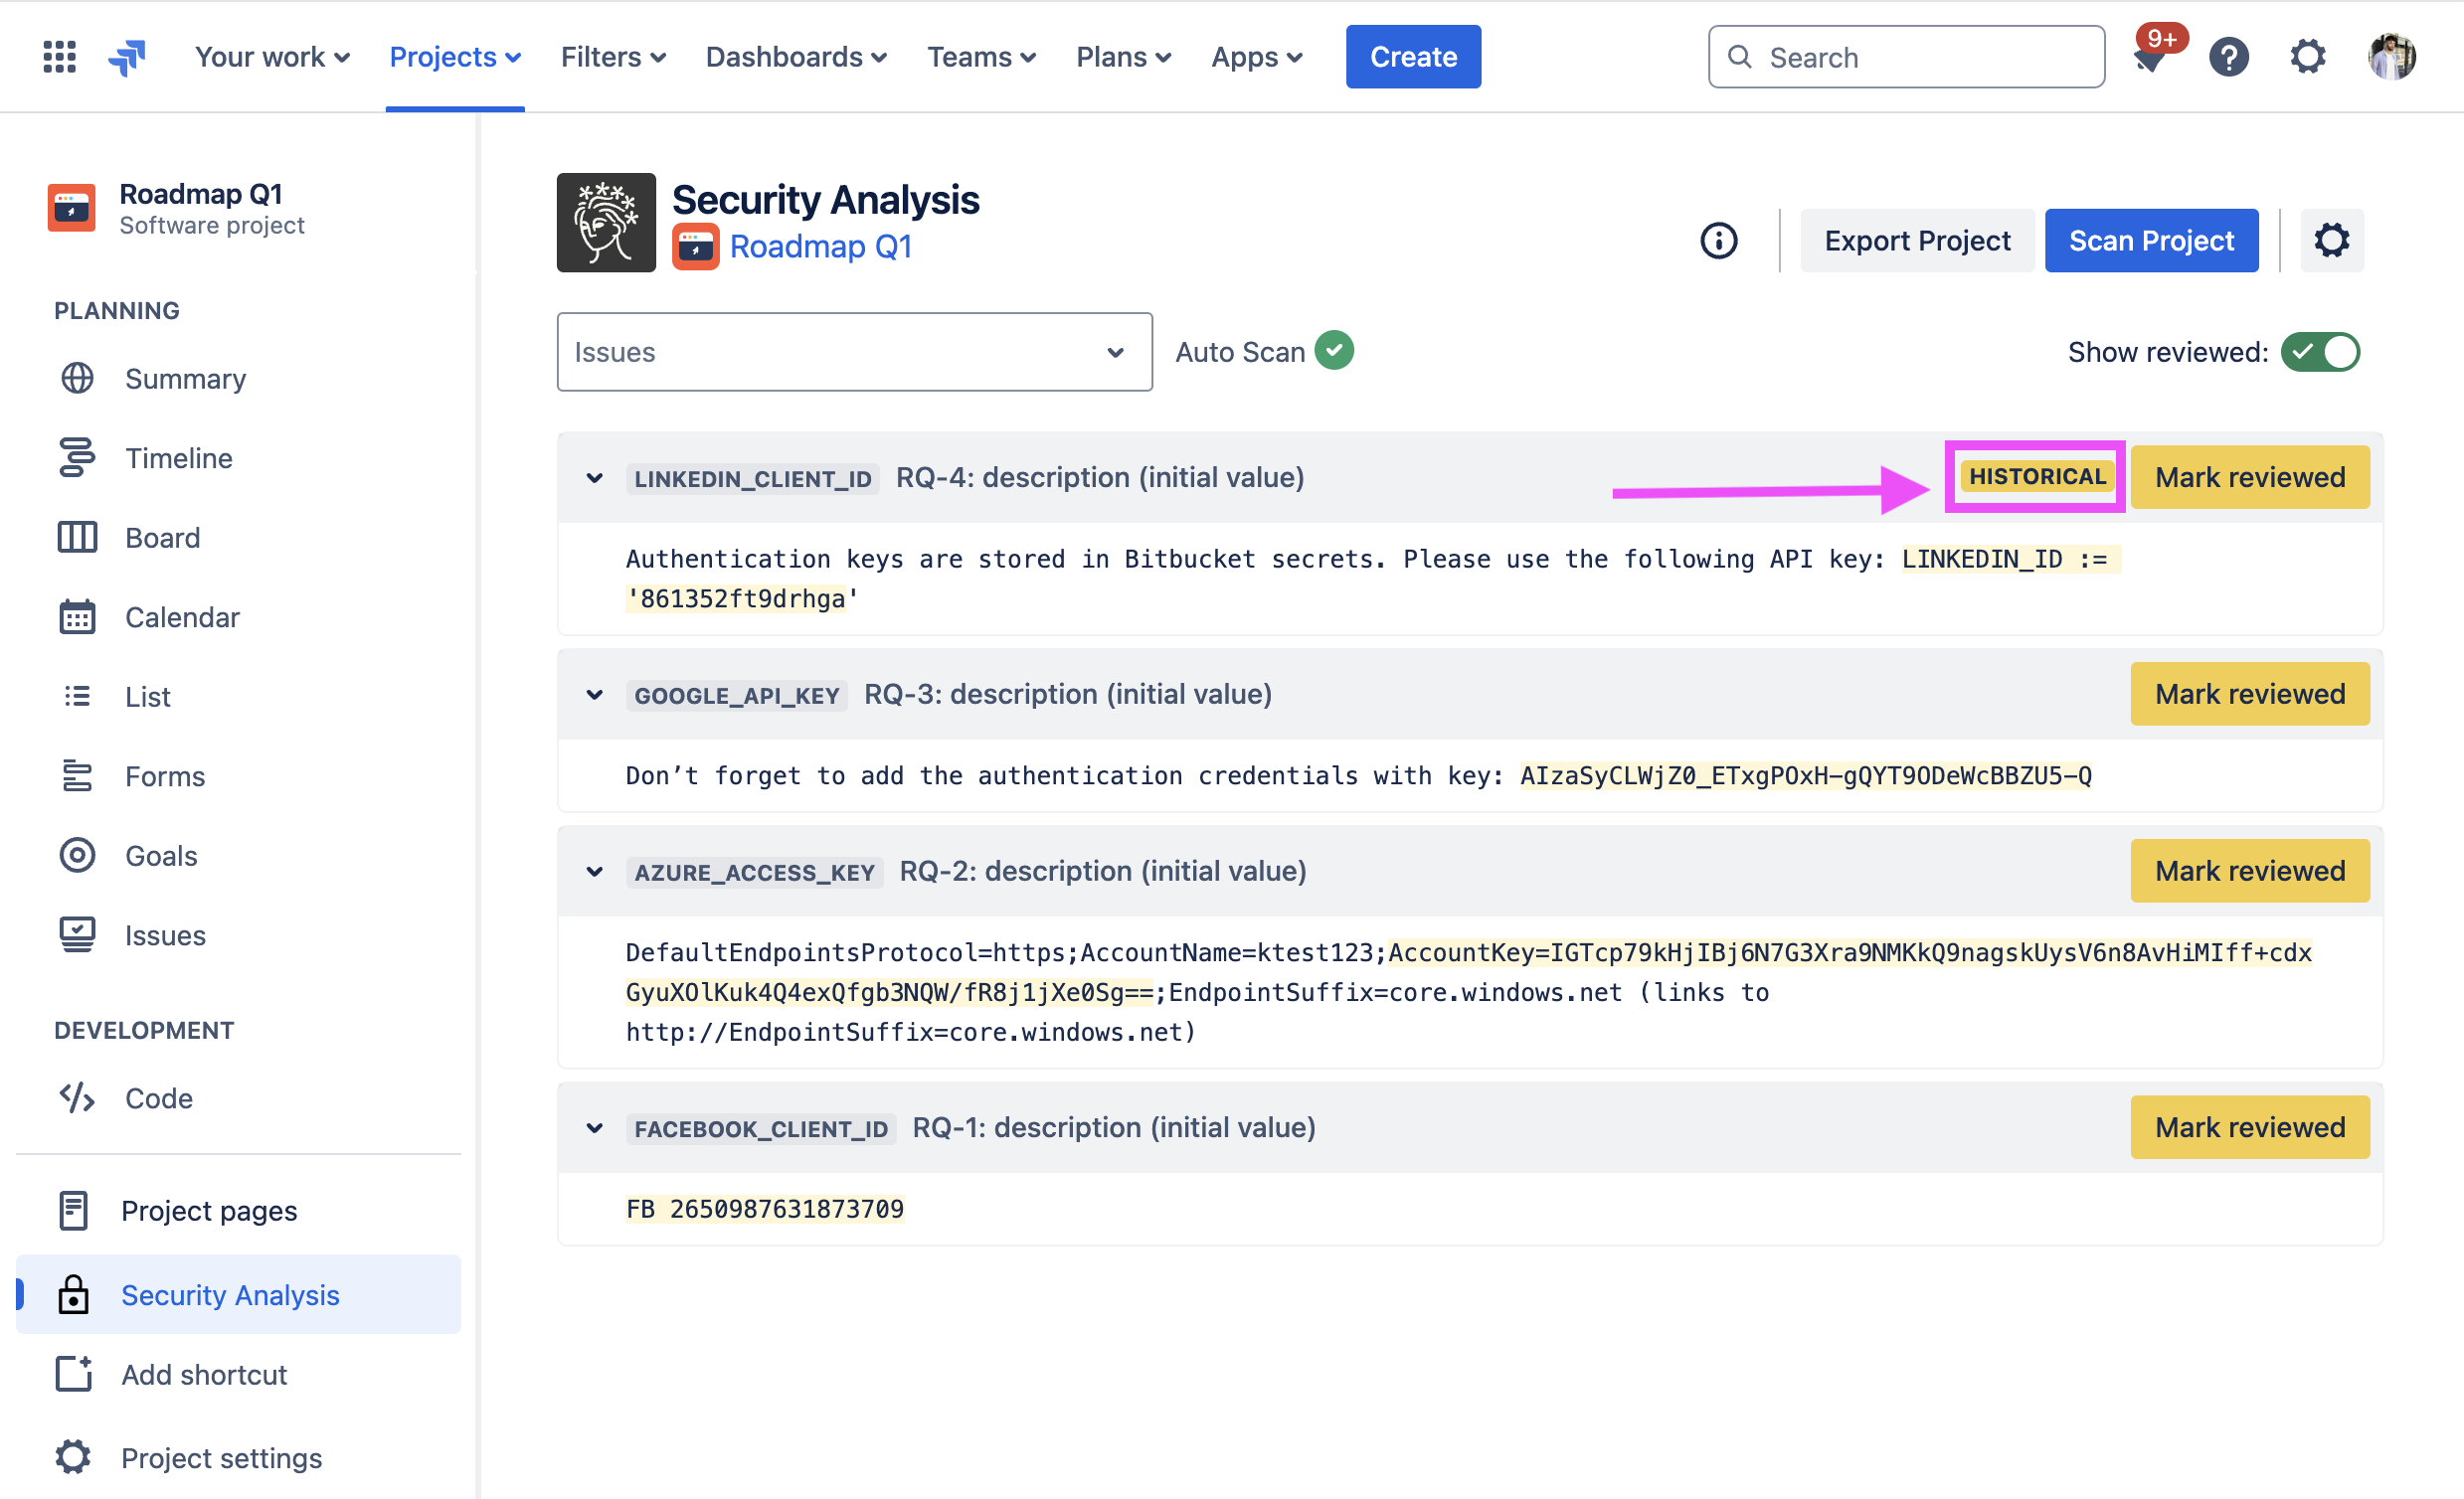The width and height of the screenshot is (2464, 1499).
Task: Open List in the sidebar
Action: tap(238, 697)
